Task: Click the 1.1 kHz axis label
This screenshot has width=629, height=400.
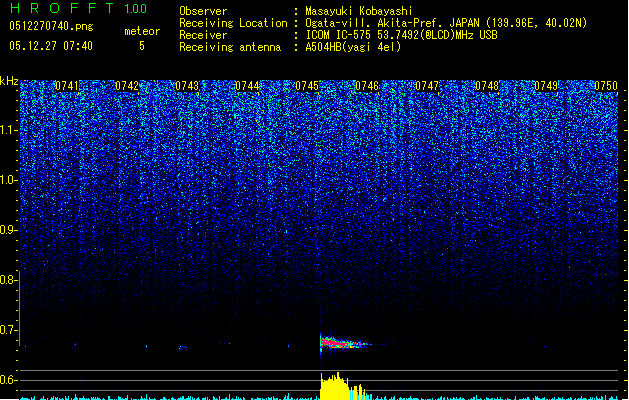Action: tap(9, 130)
